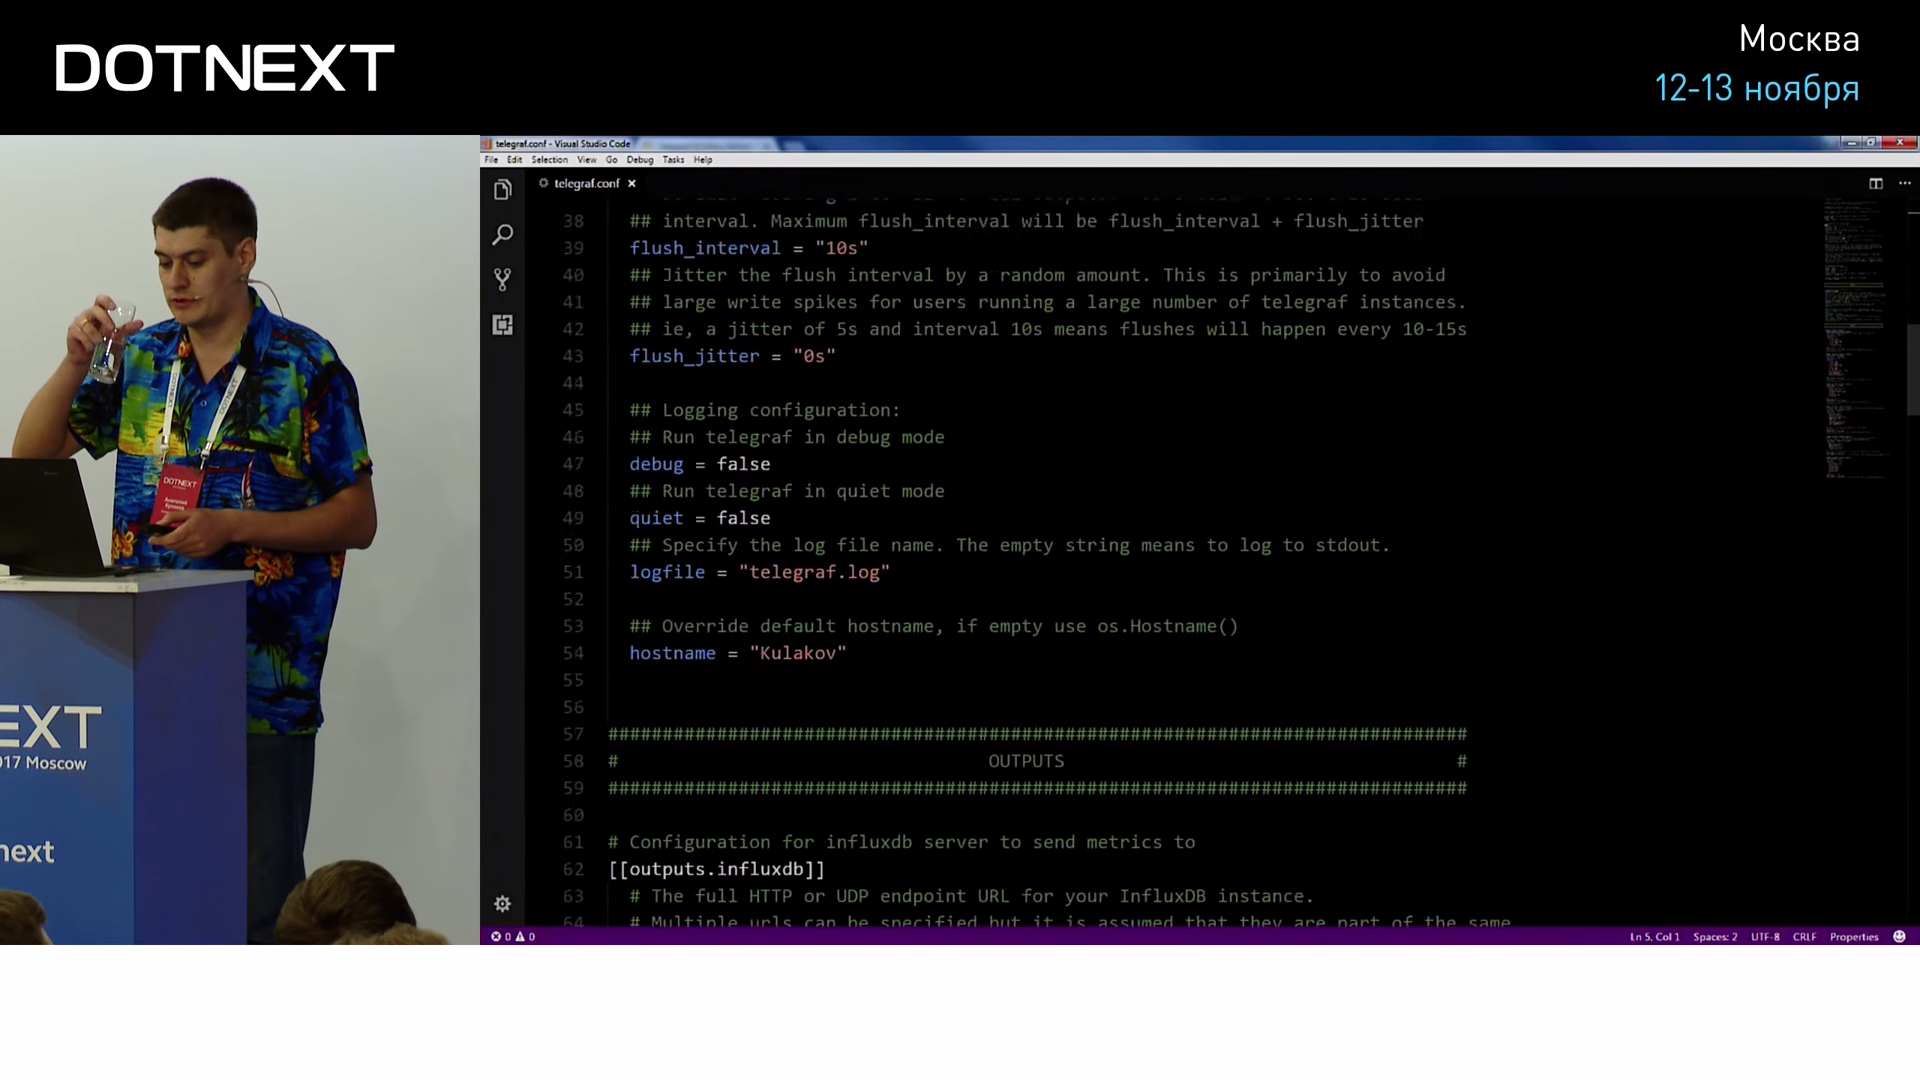1920x1080 pixels.
Task: Change file encoding via UTF-8
Action: [1765, 937]
